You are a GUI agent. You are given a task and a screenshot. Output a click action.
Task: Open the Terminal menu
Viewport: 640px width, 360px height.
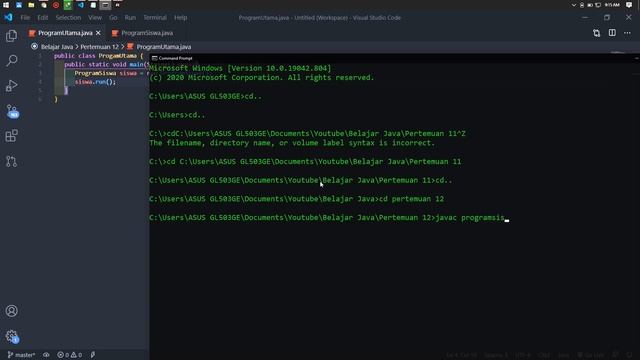tap(155, 18)
